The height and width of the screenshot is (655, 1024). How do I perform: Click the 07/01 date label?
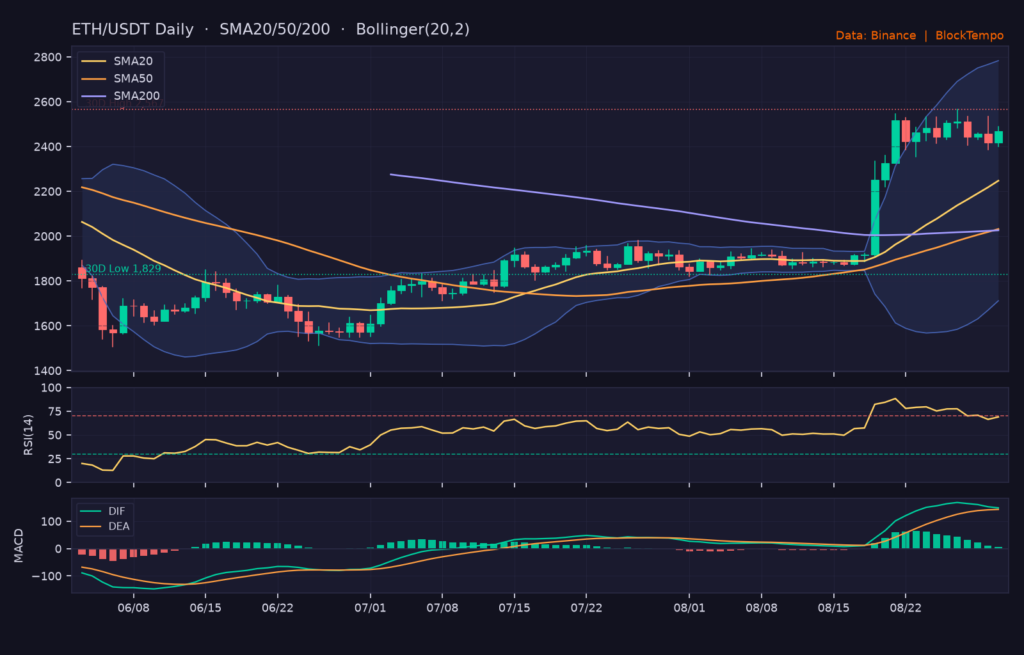tap(370, 608)
